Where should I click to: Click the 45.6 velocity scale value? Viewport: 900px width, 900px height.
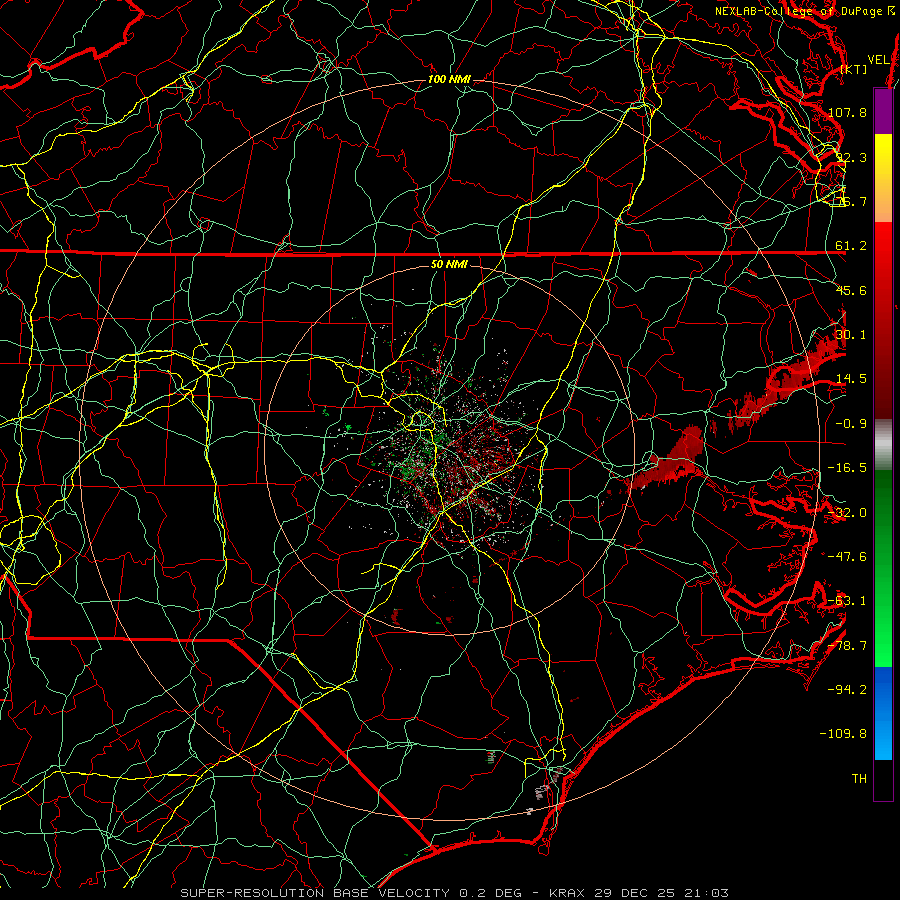click(x=851, y=290)
